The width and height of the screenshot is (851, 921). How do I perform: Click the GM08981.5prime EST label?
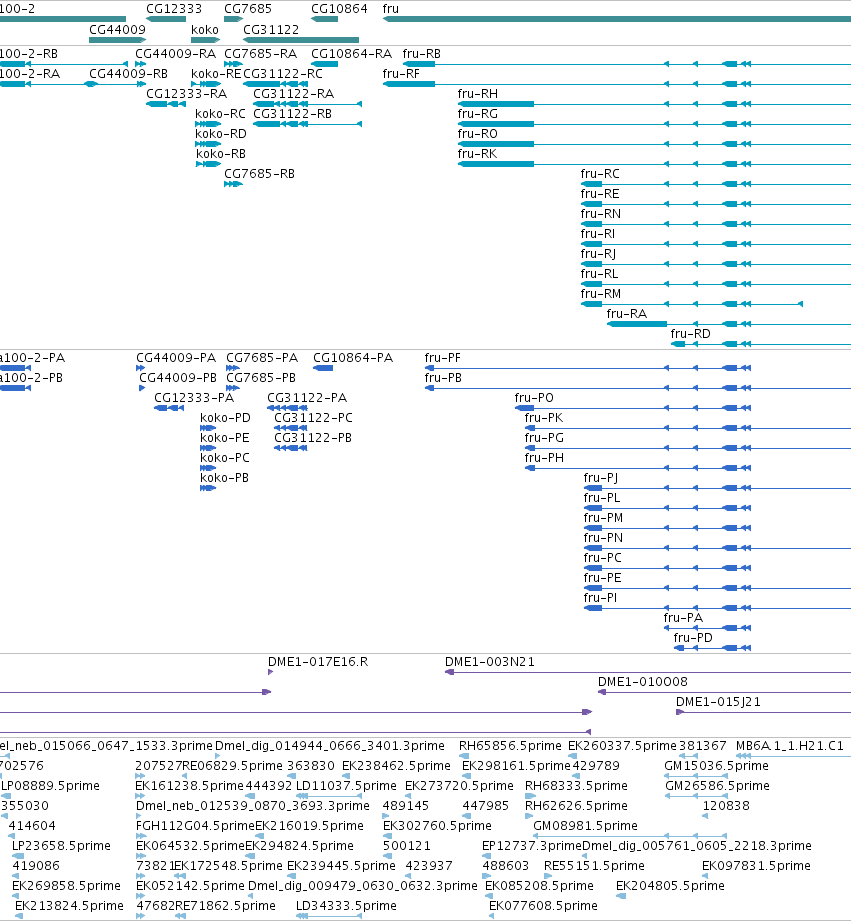point(586,826)
